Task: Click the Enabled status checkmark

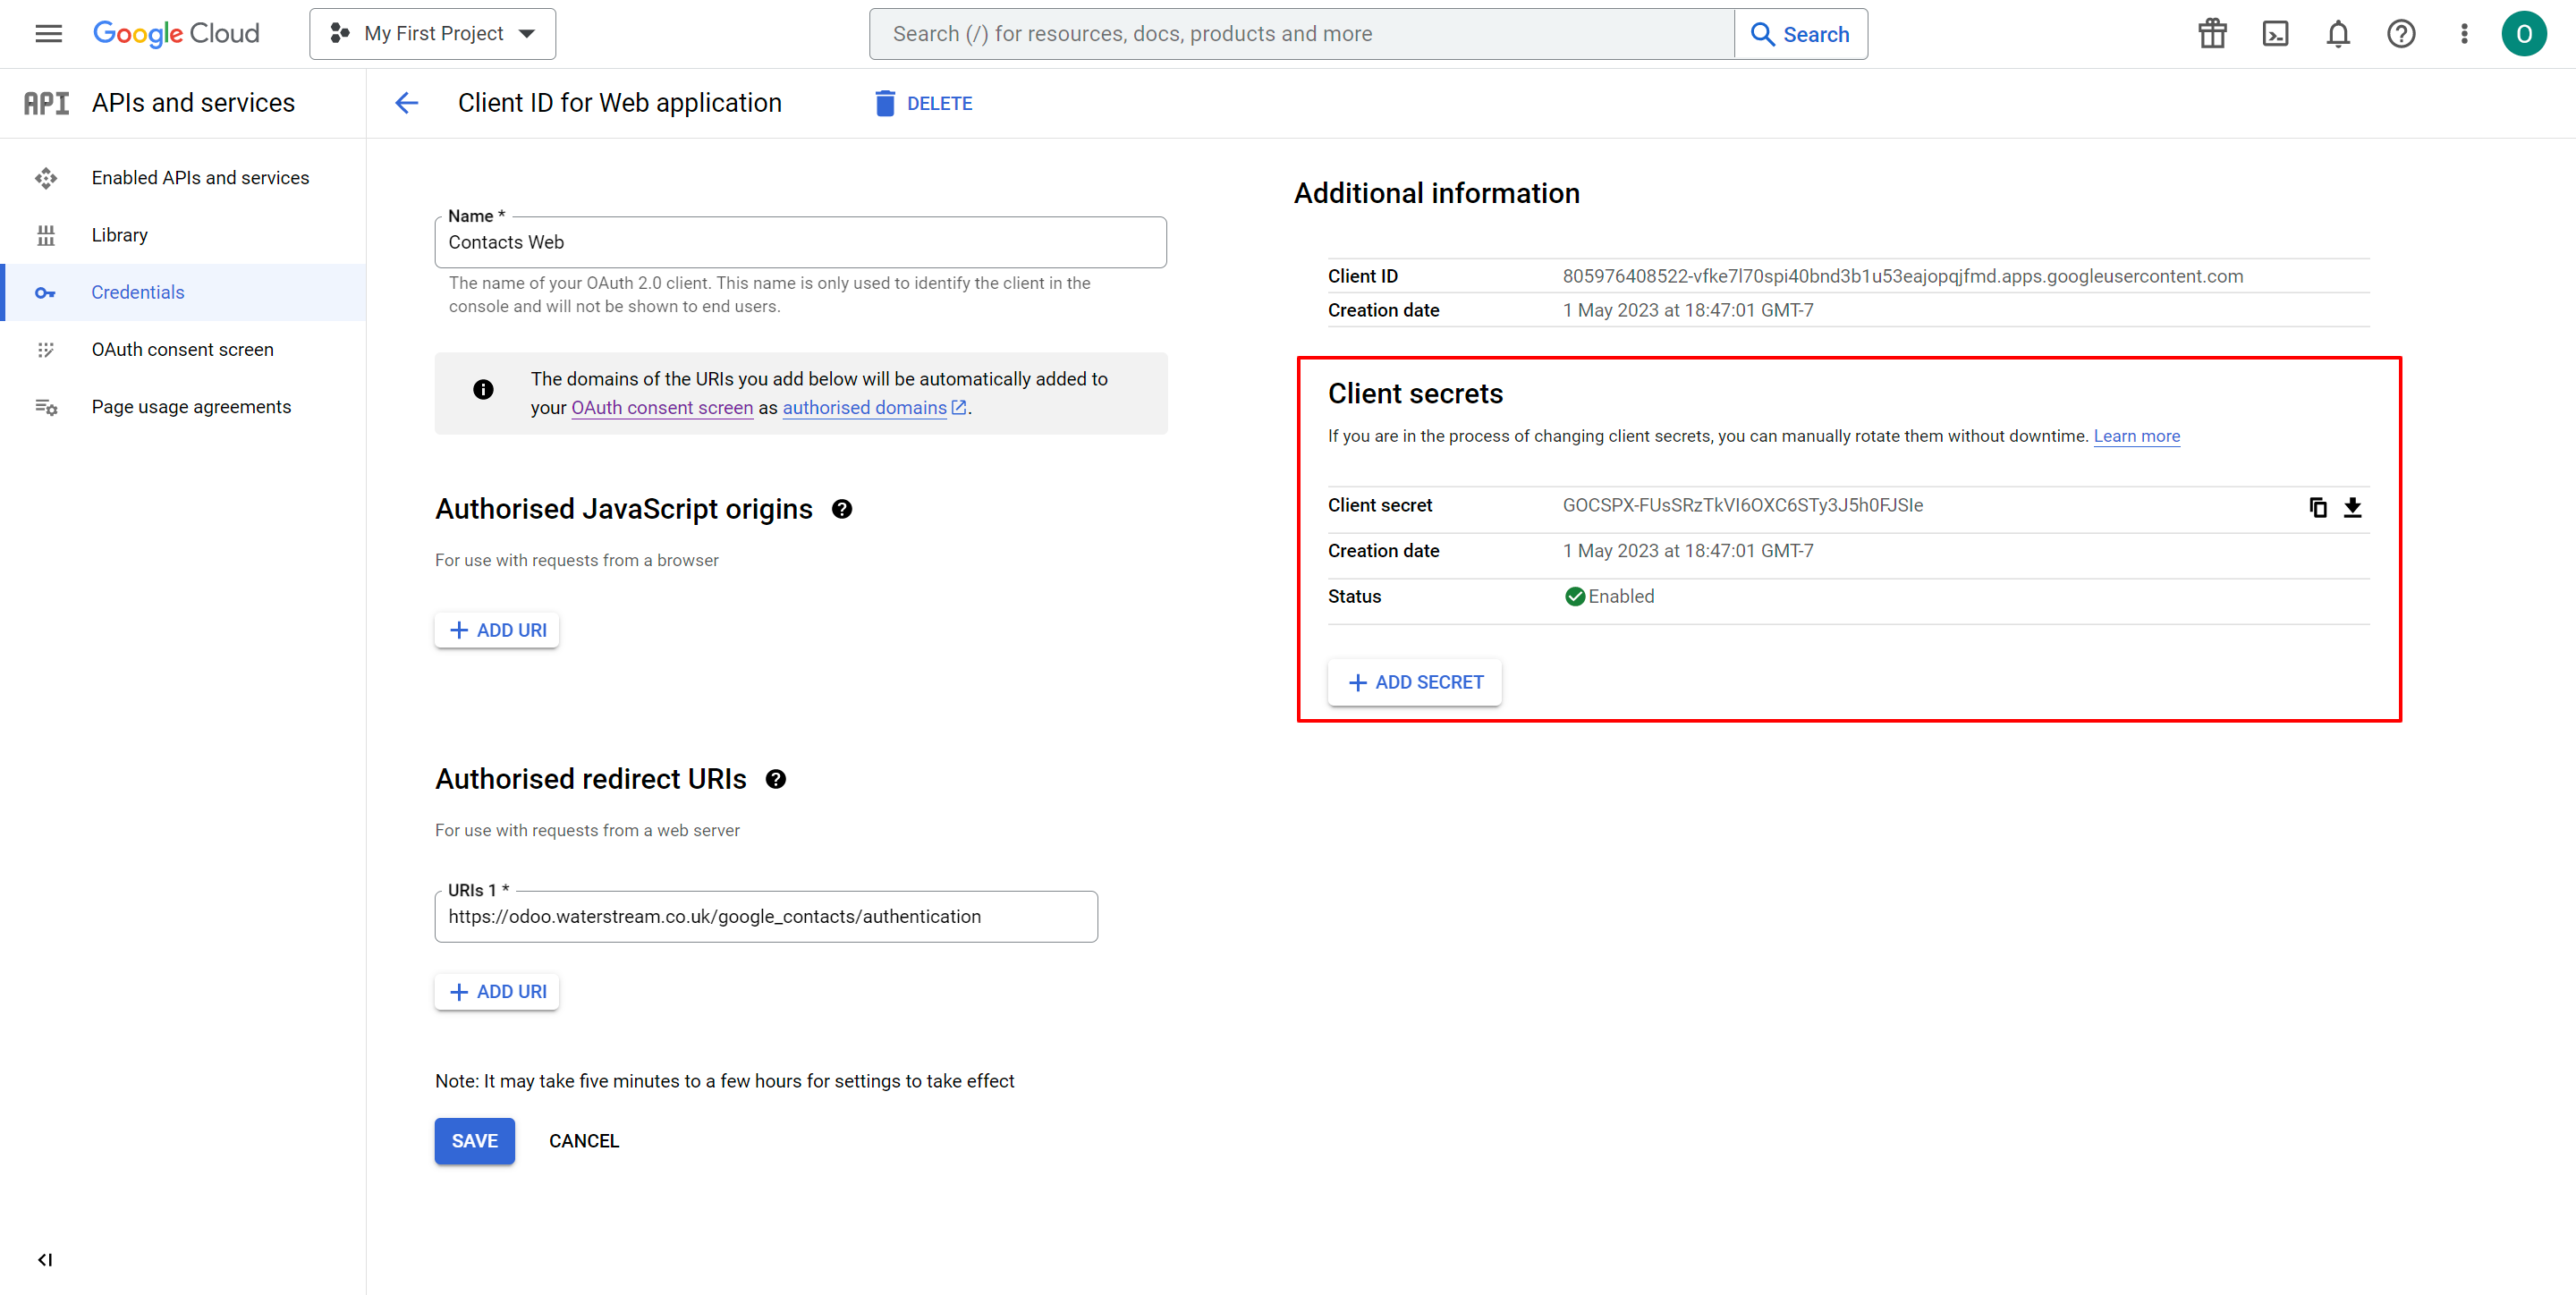Action: pyautogui.click(x=1575, y=596)
